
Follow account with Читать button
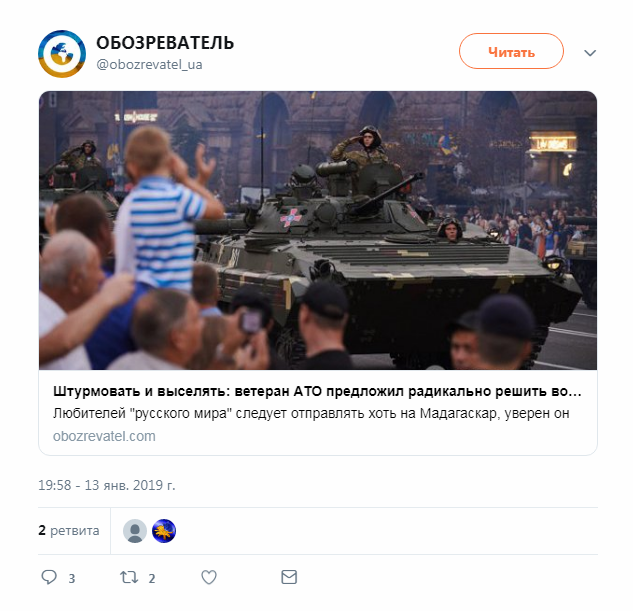coord(511,51)
